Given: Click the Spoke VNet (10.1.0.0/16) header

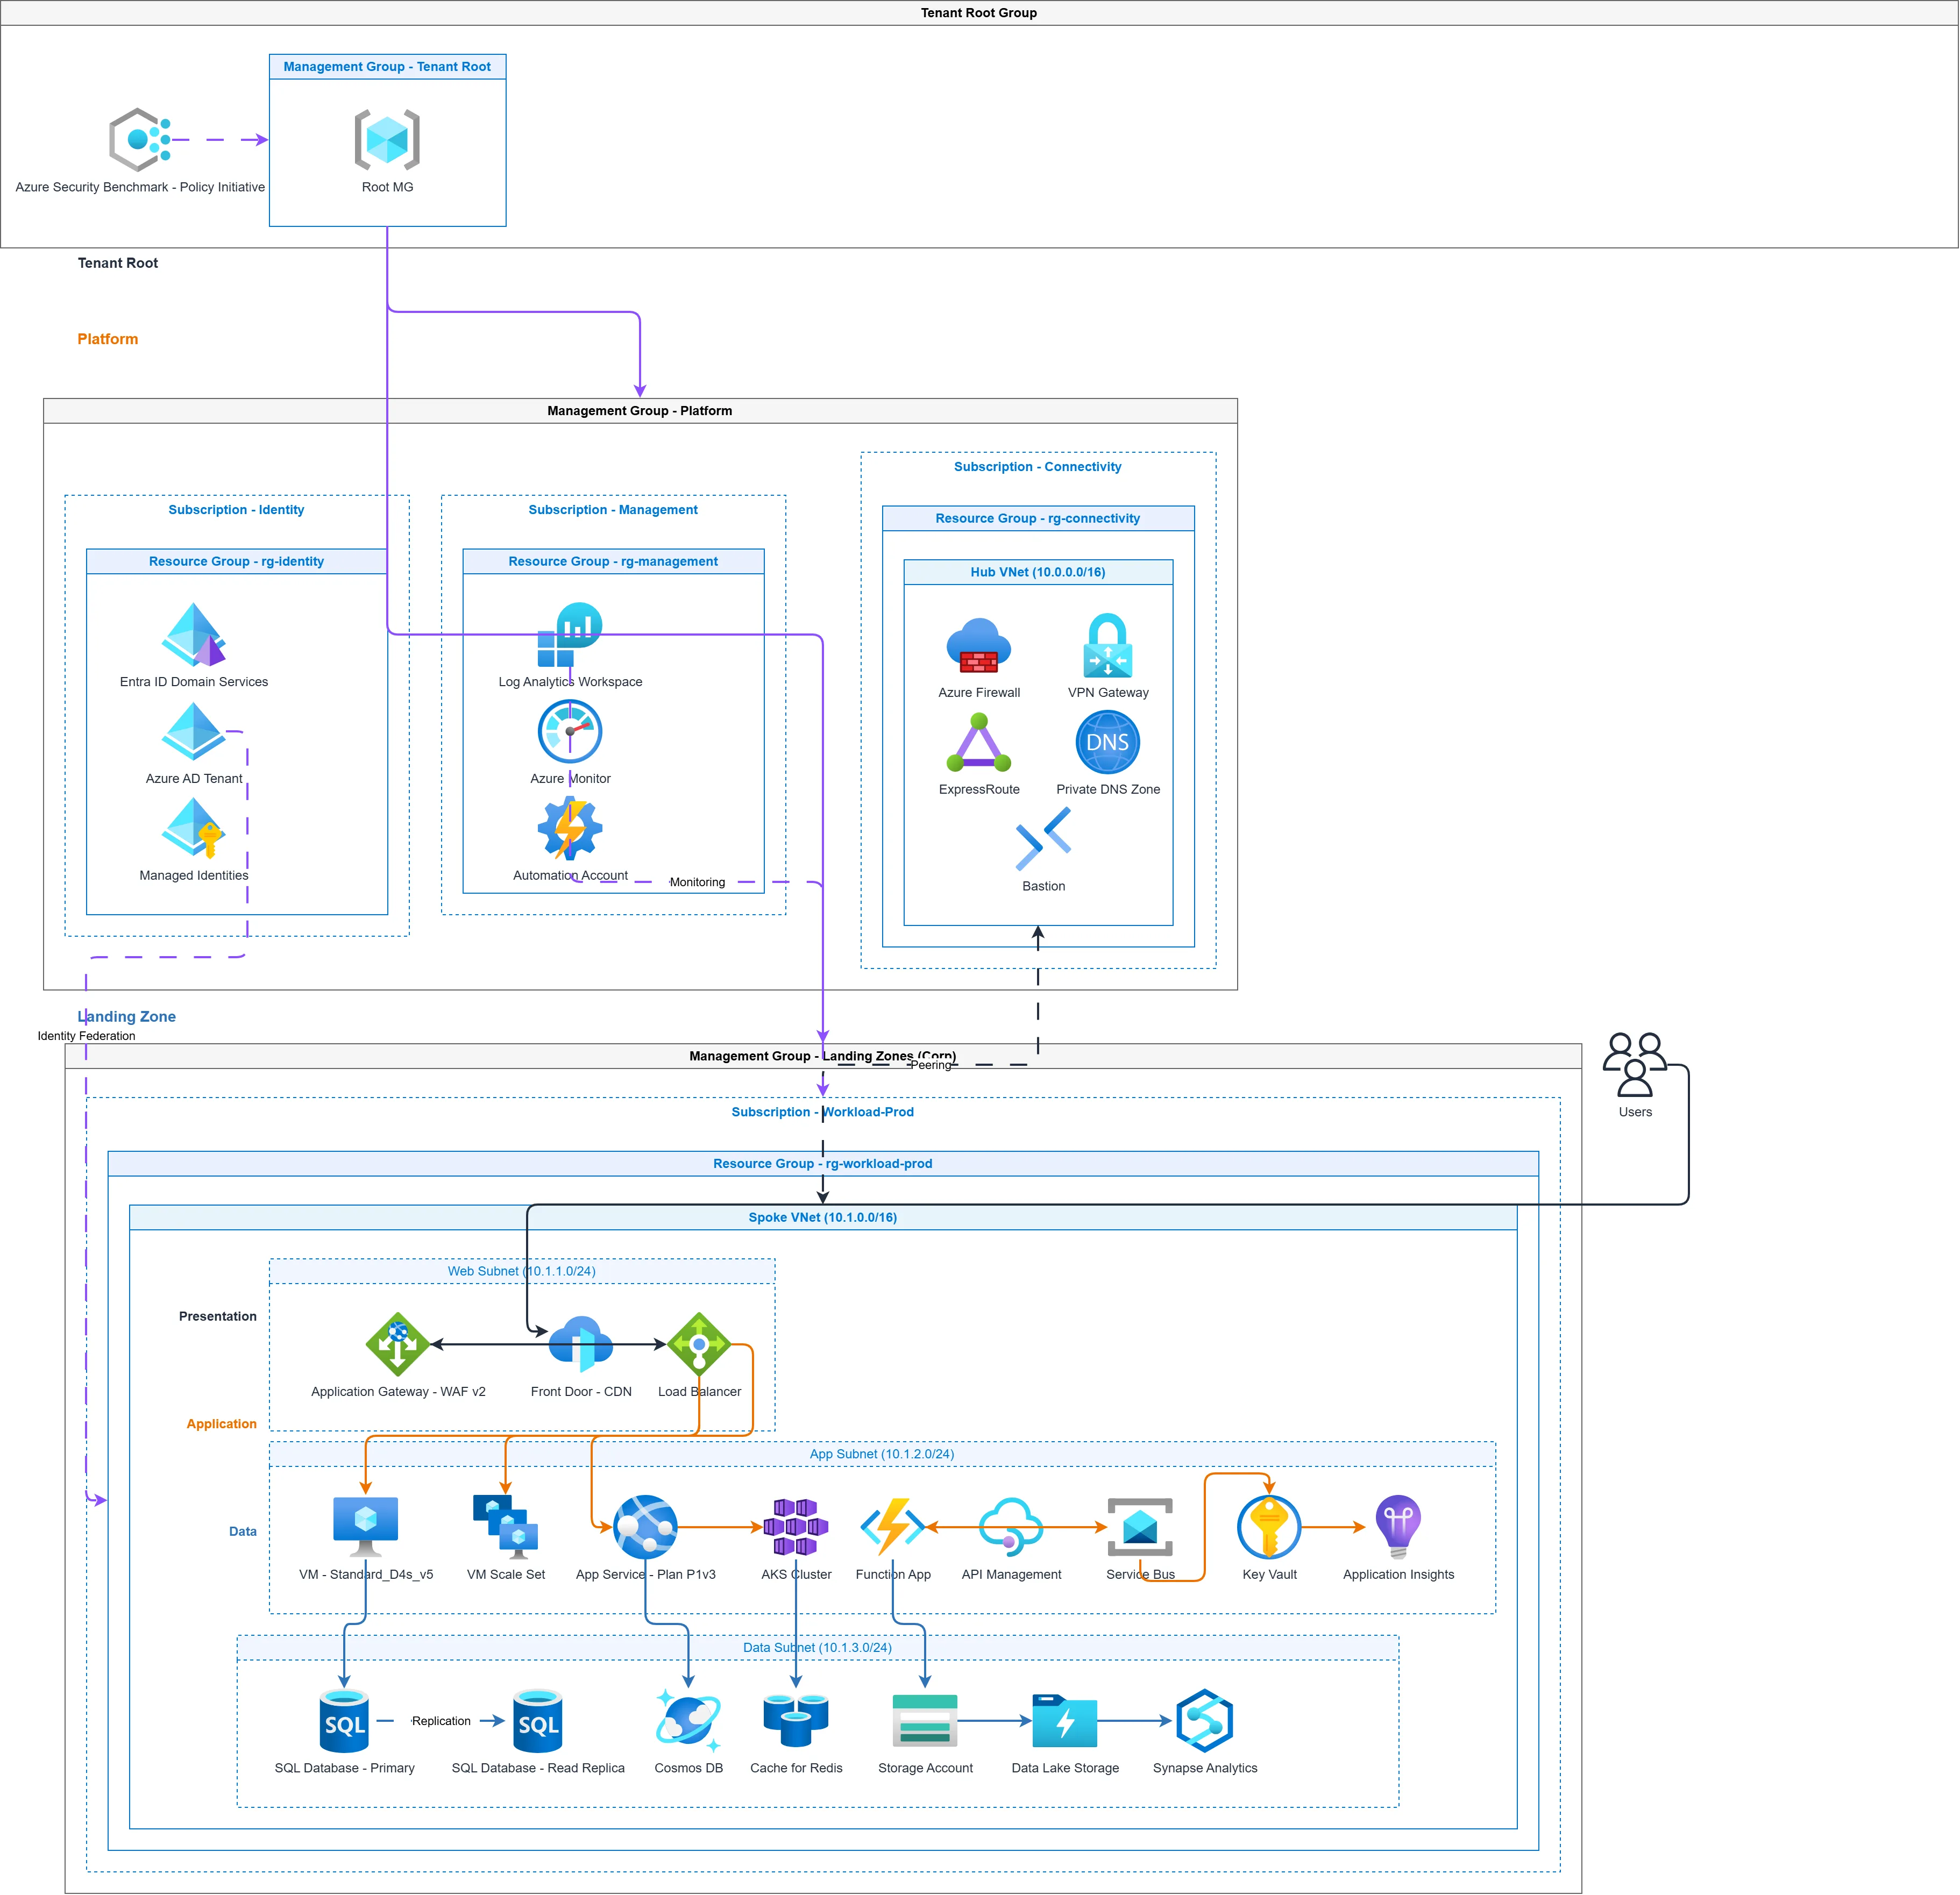Looking at the screenshot, I should click(823, 1218).
